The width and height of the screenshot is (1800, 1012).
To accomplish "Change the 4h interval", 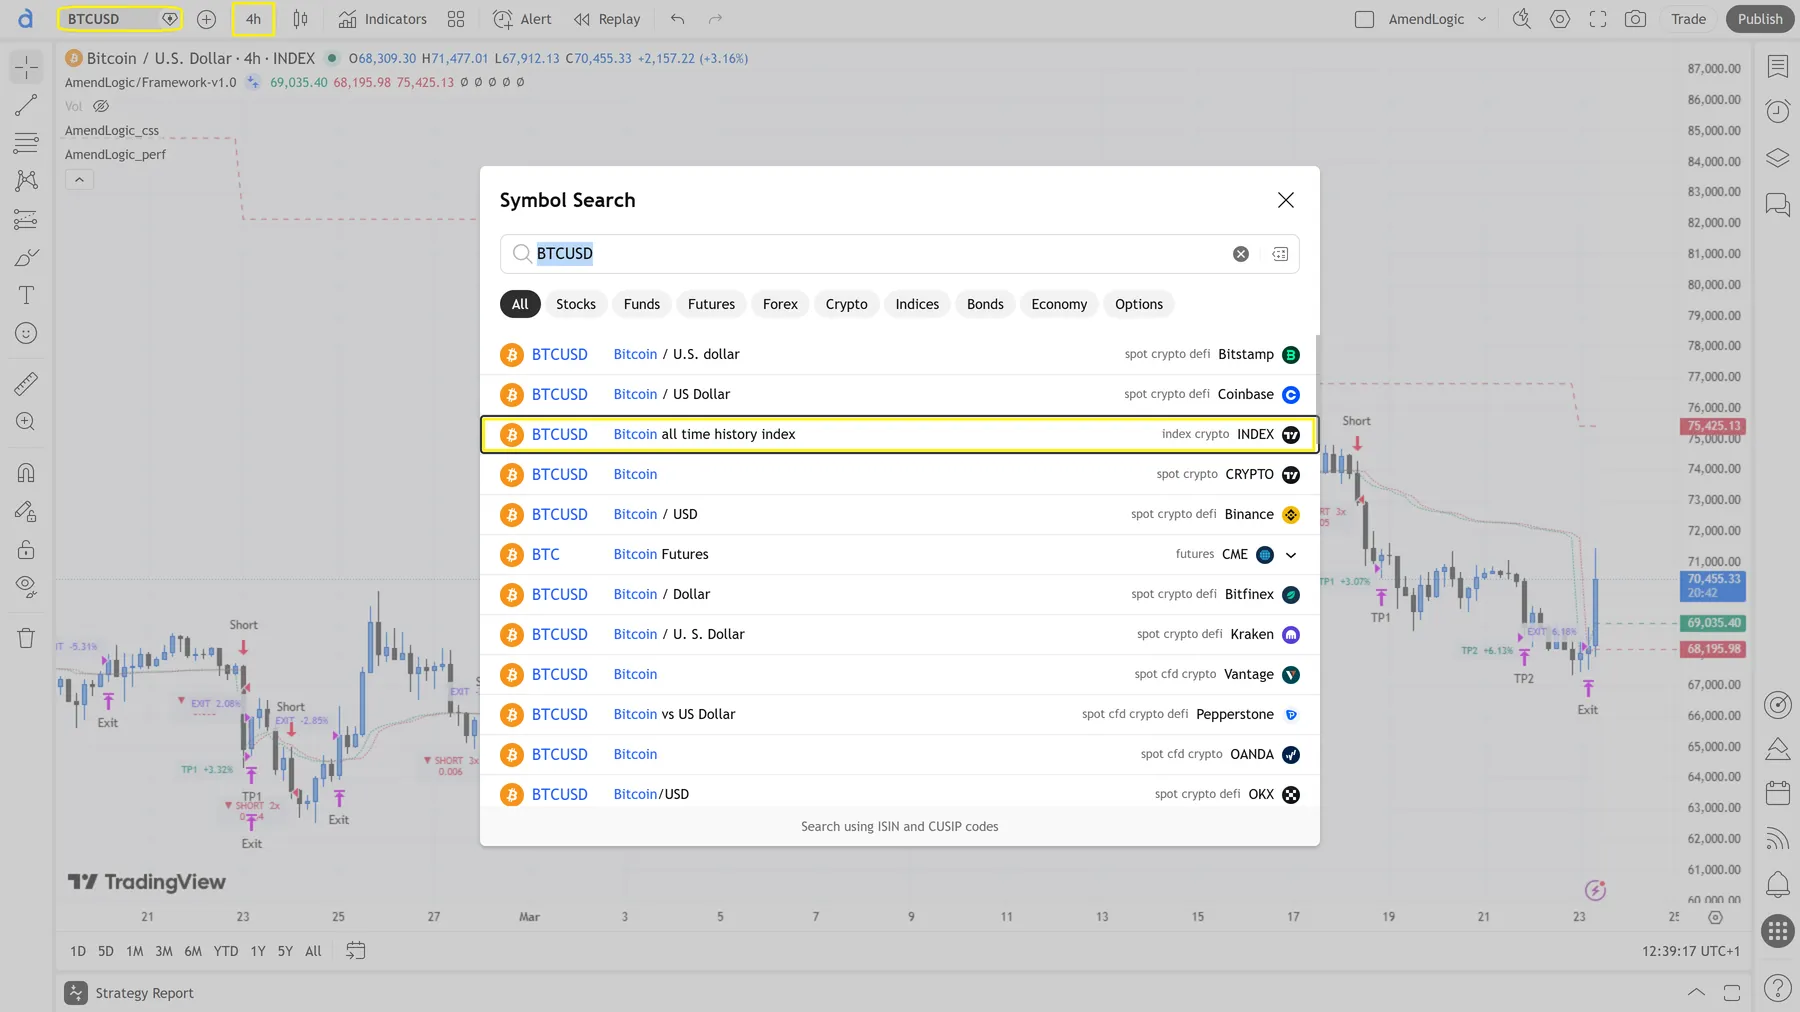I will click(x=253, y=19).
